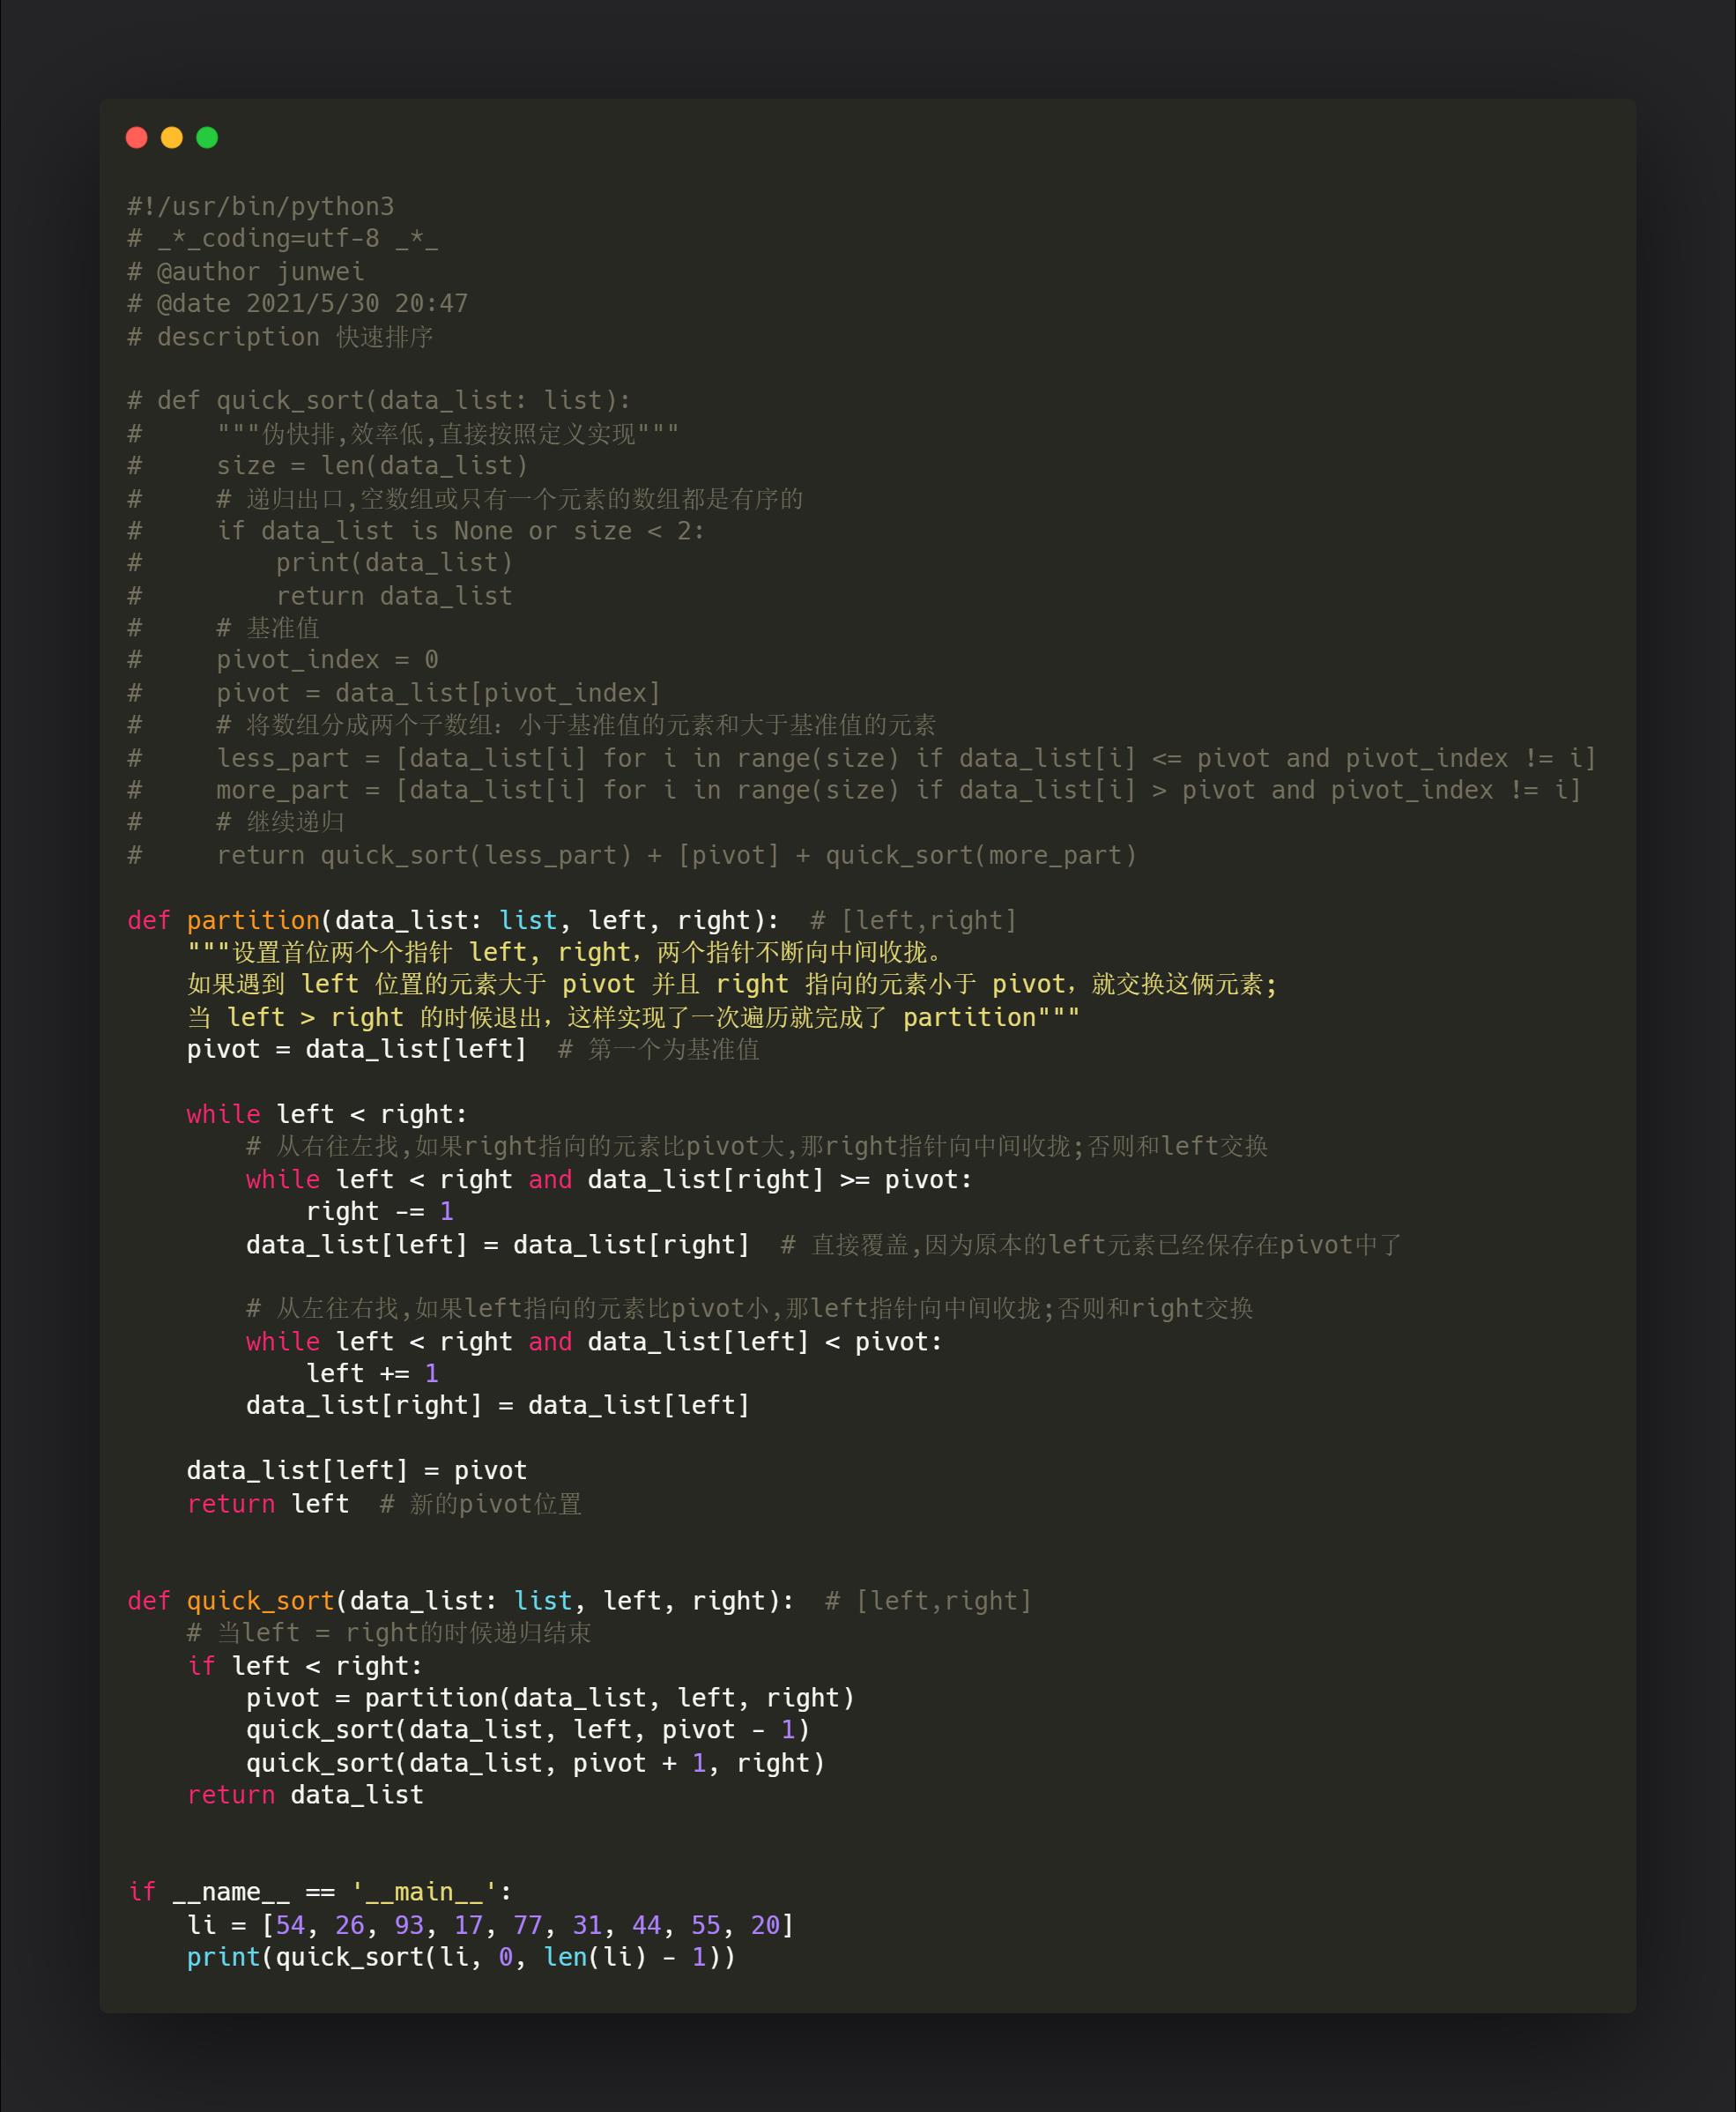Click "data_list[left] = pivot" line
This screenshot has width=1736, height=2112.
point(357,1470)
